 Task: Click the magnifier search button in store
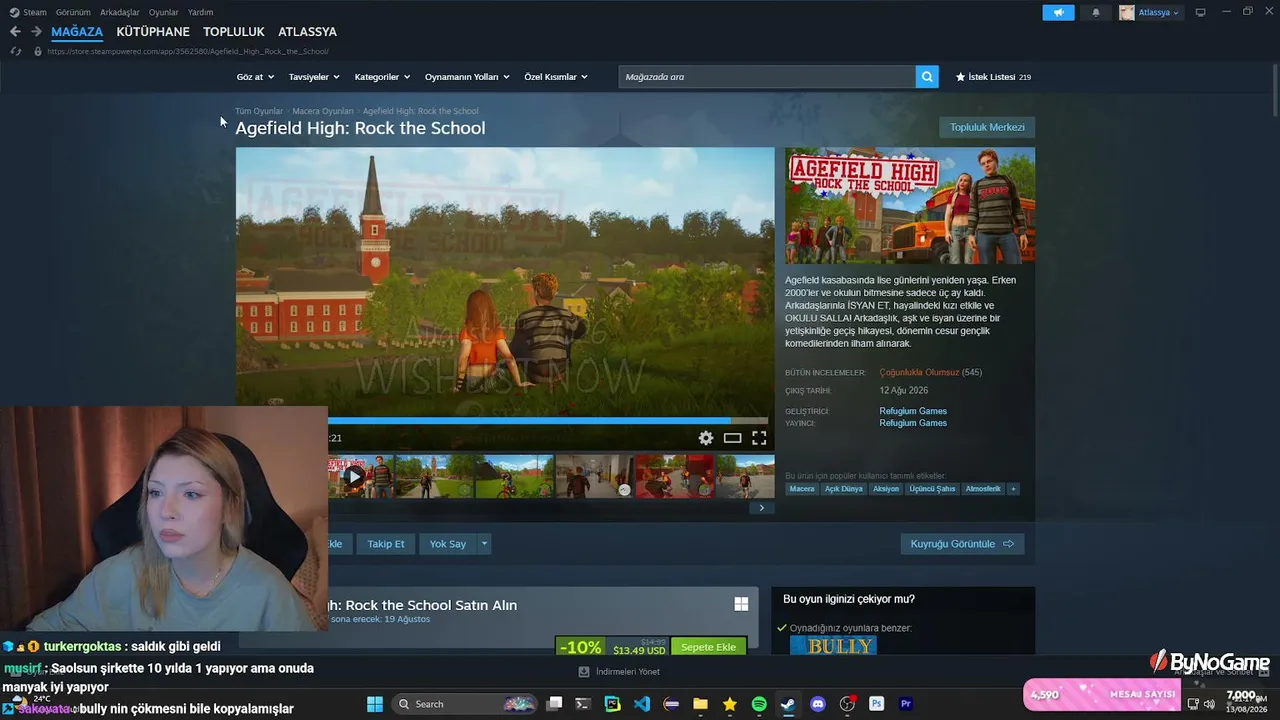(927, 77)
